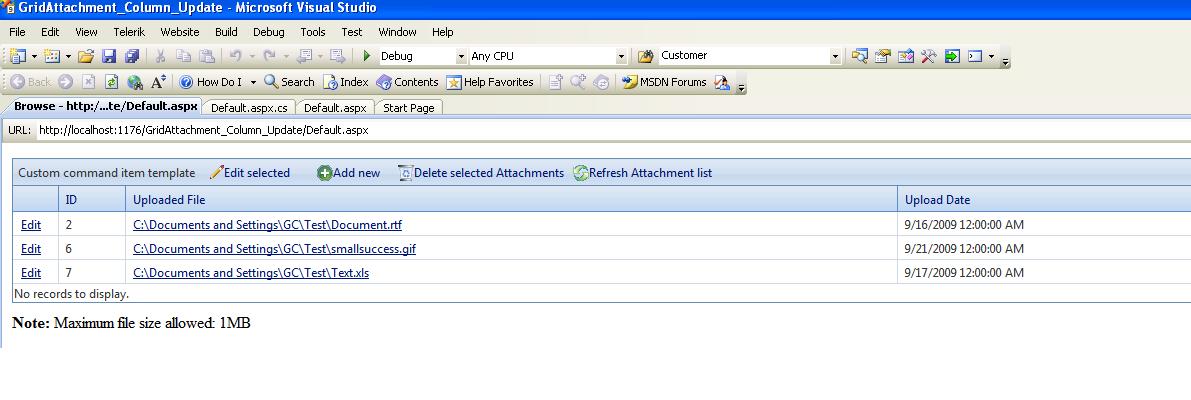Image resolution: width=1191 pixels, height=400 pixels.
Task: Click the Find in Files binoculars-folder icon
Action: 645,56
